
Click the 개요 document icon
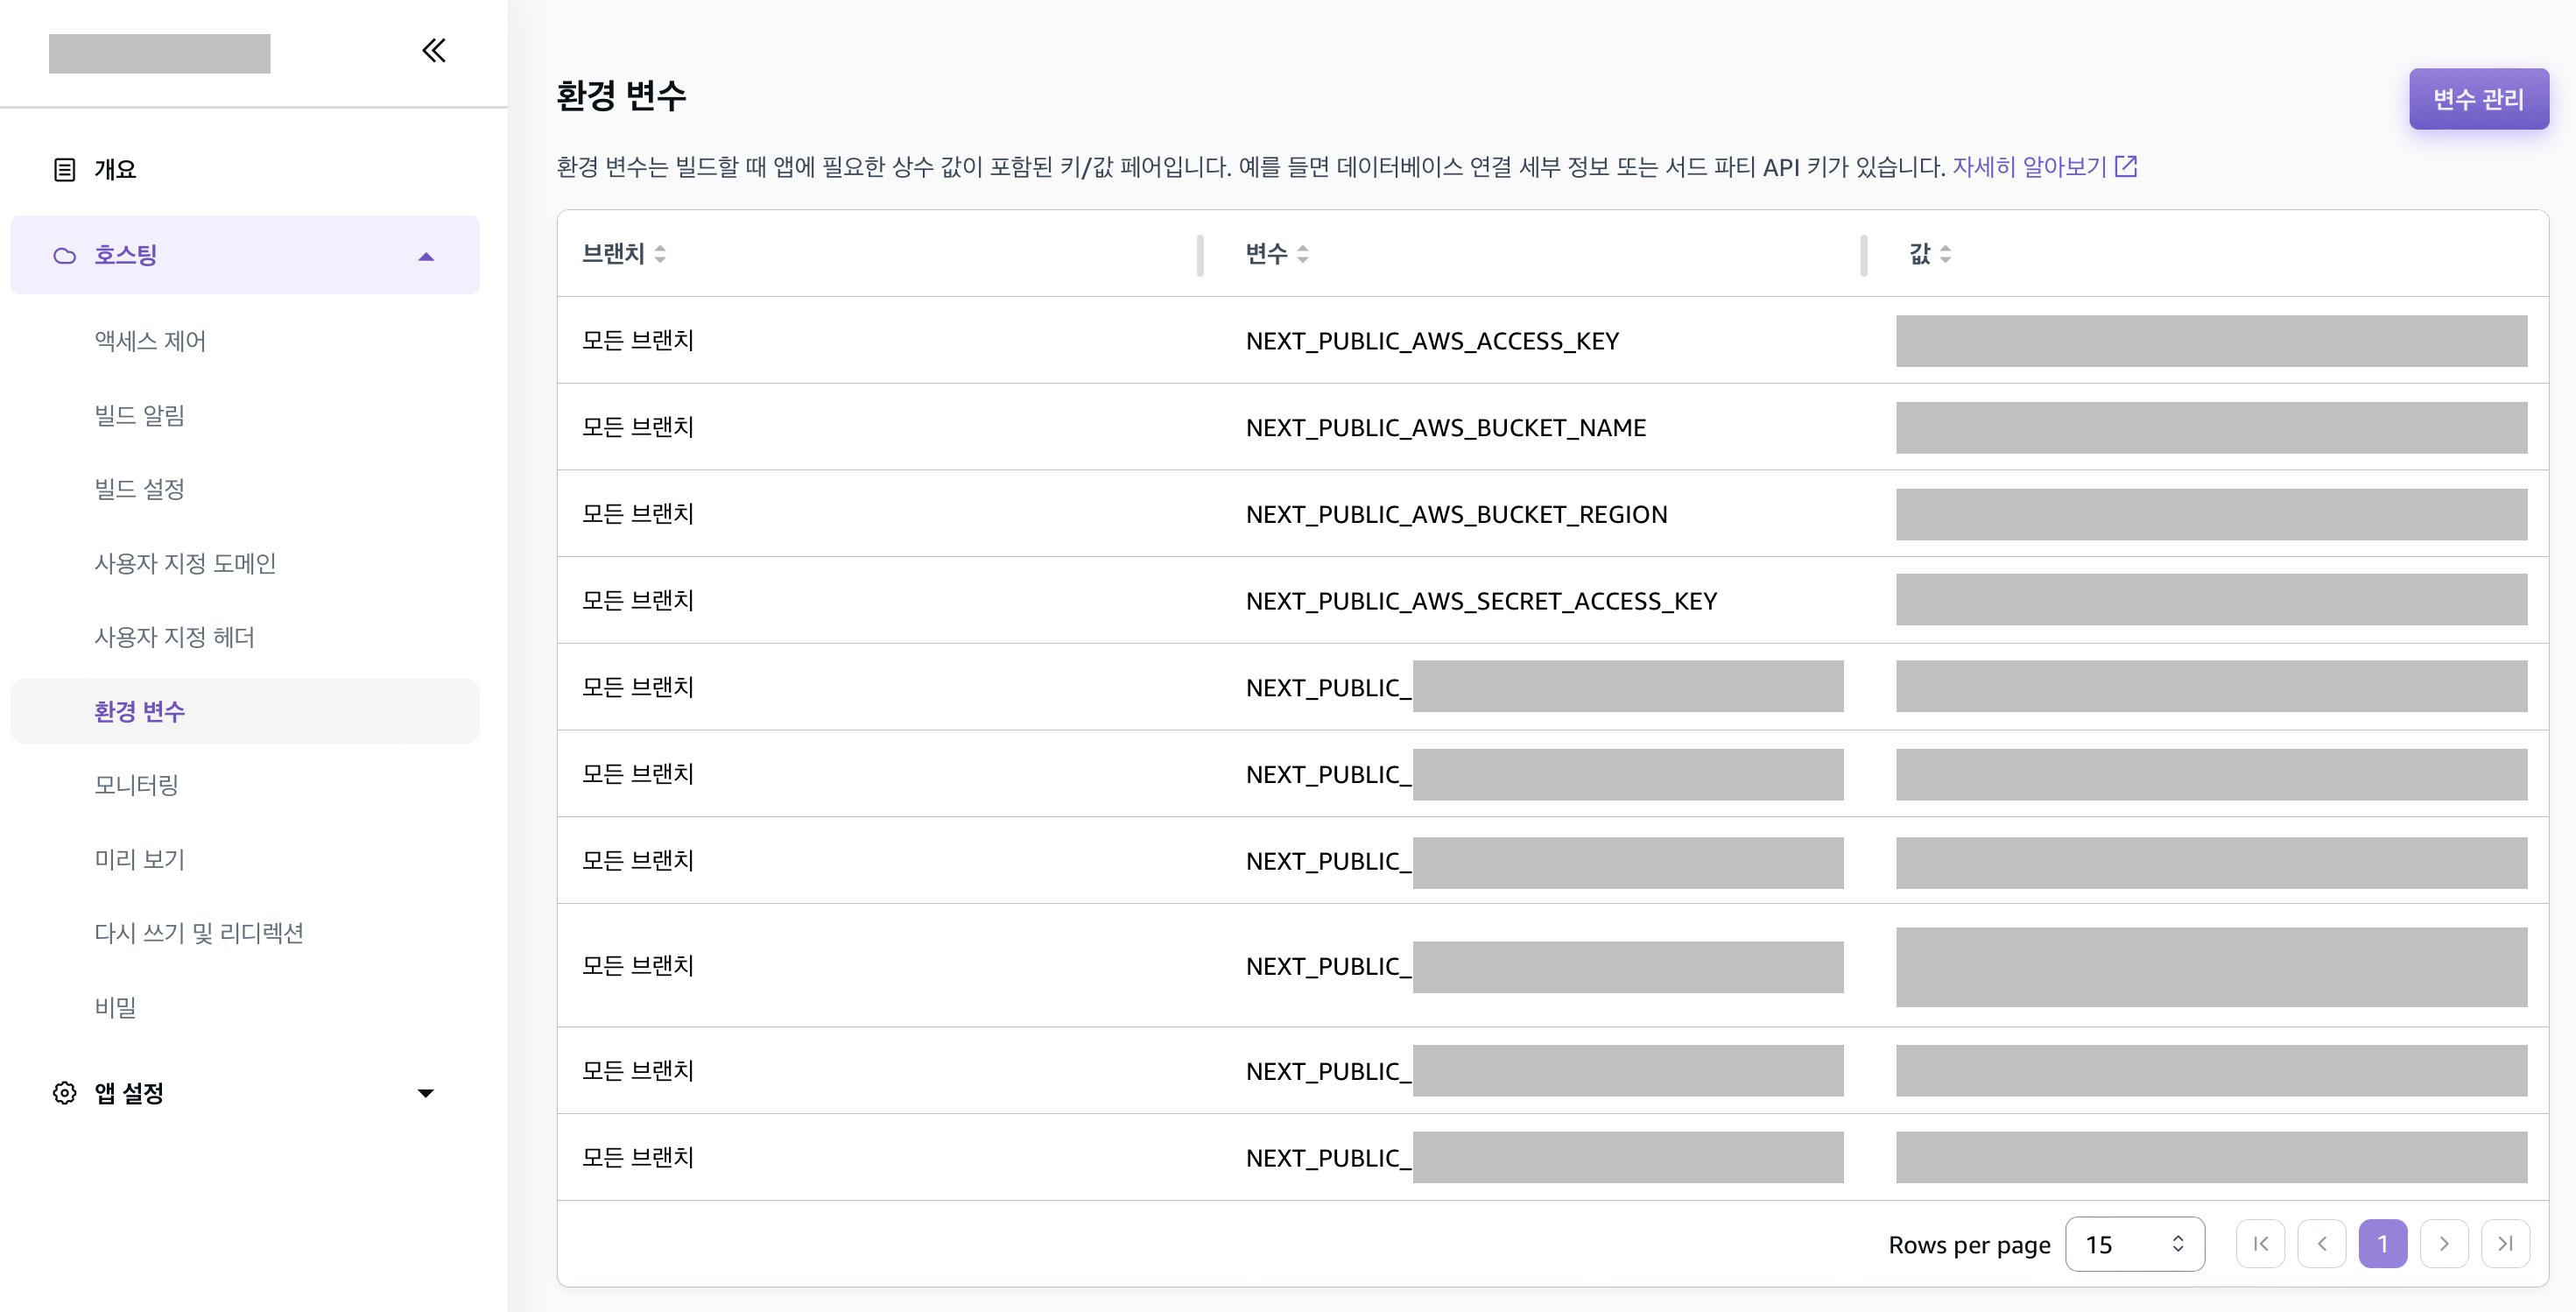[64, 170]
